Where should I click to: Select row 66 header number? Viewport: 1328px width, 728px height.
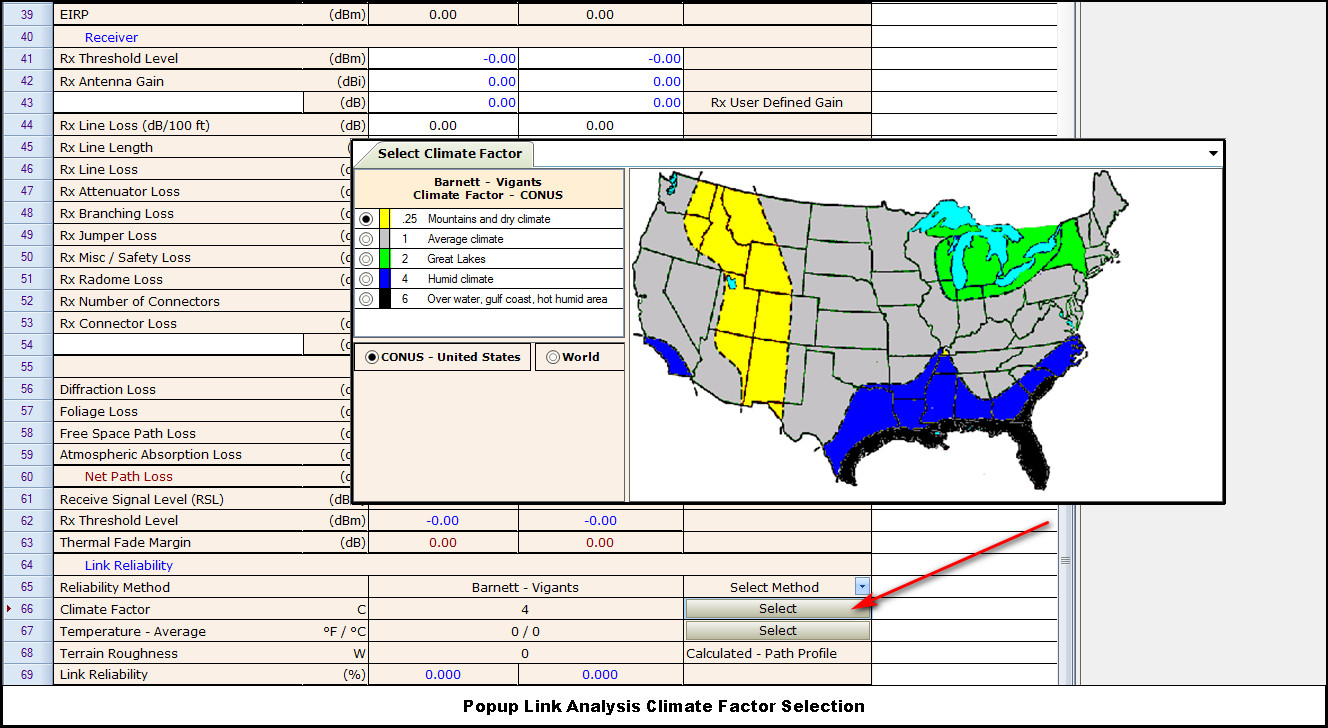(27, 609)
